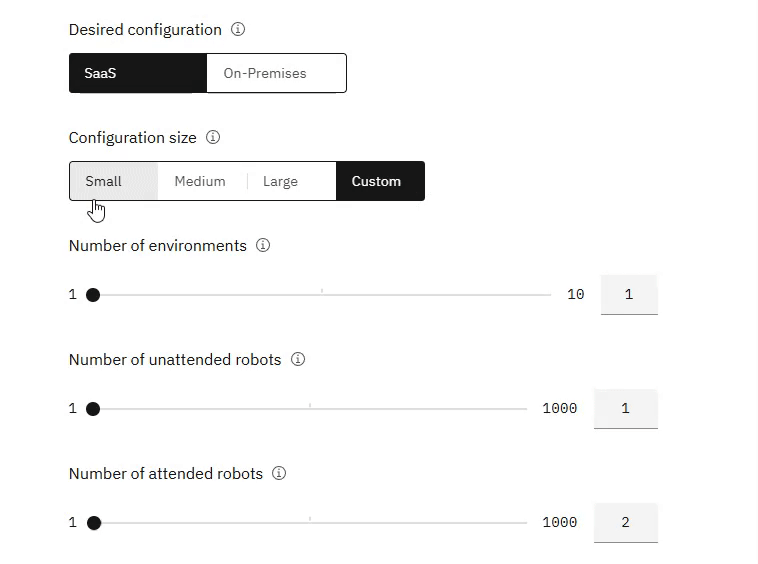The image size is (758, 564).
Task: Pick the Large configuration size
Action: tap(292, 181)
